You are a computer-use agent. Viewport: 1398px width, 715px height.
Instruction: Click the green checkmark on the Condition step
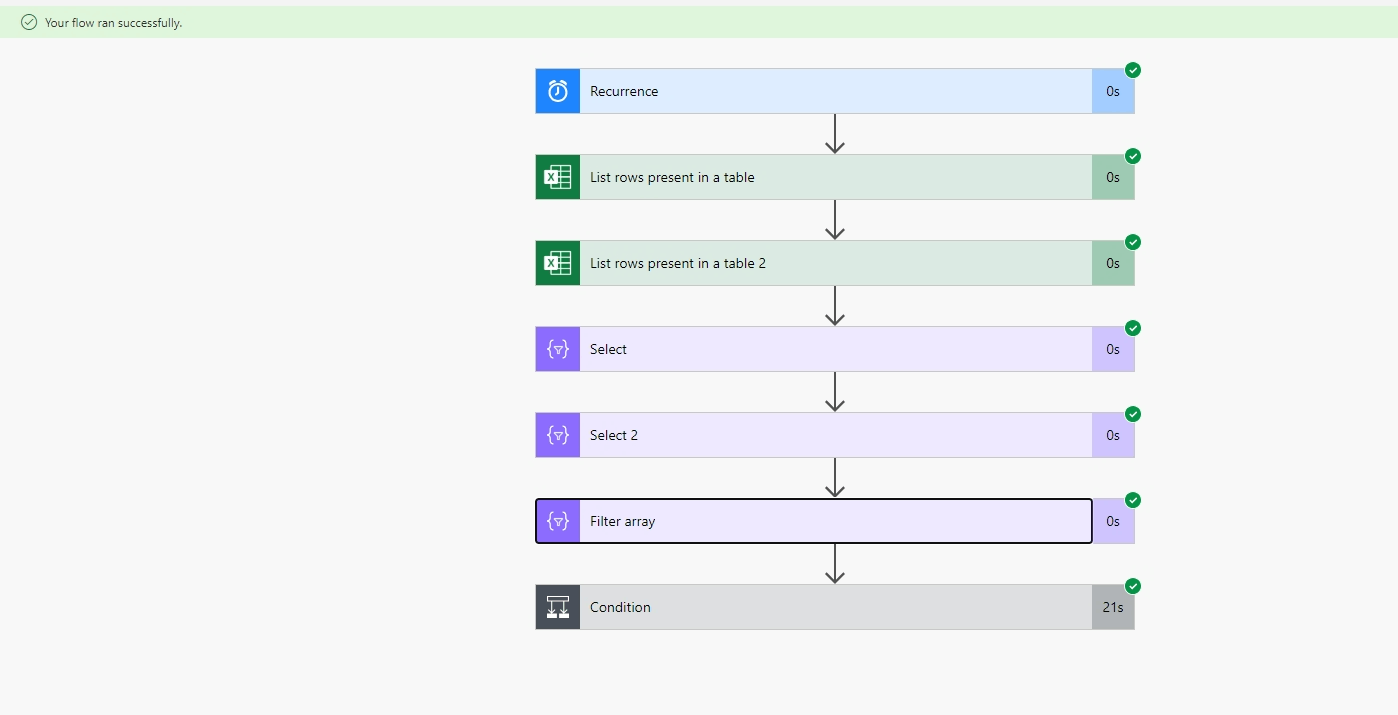(x=1132, y=586)
